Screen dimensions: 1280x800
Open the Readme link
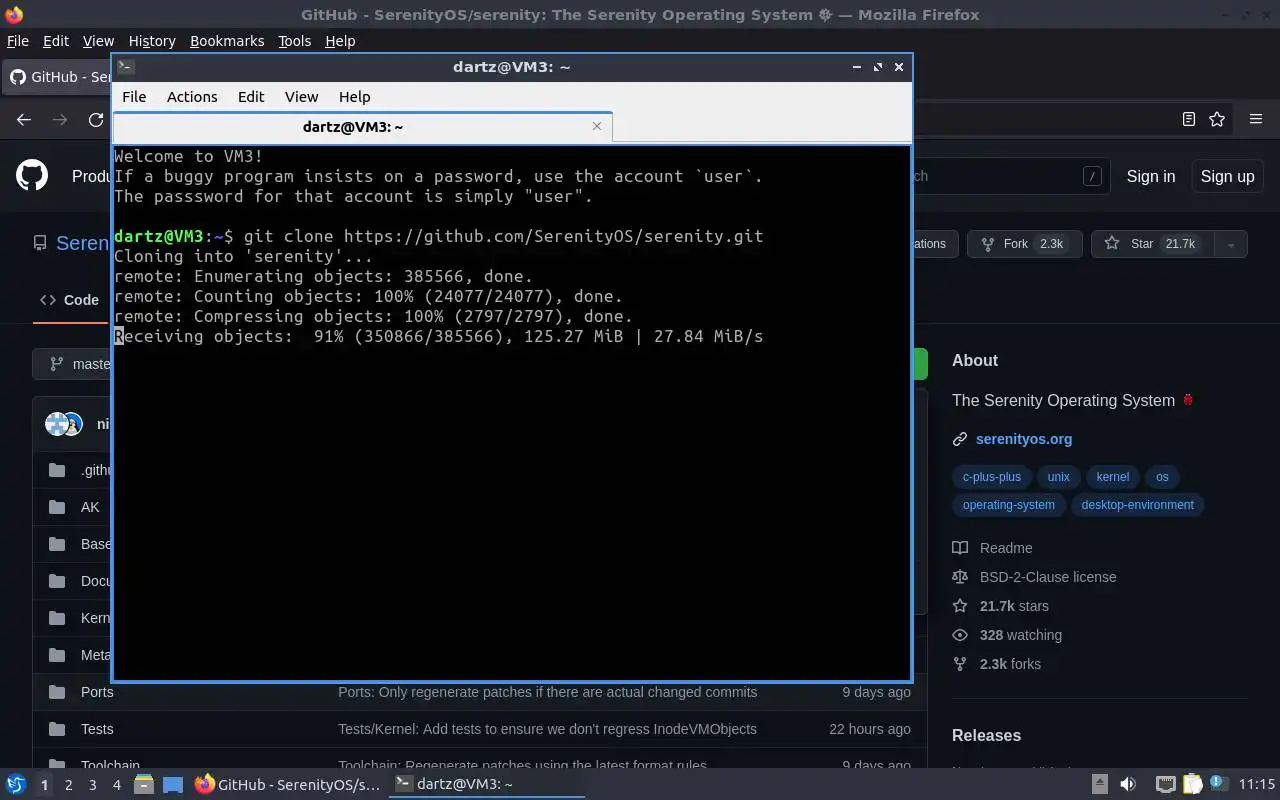click(1006, 548)
